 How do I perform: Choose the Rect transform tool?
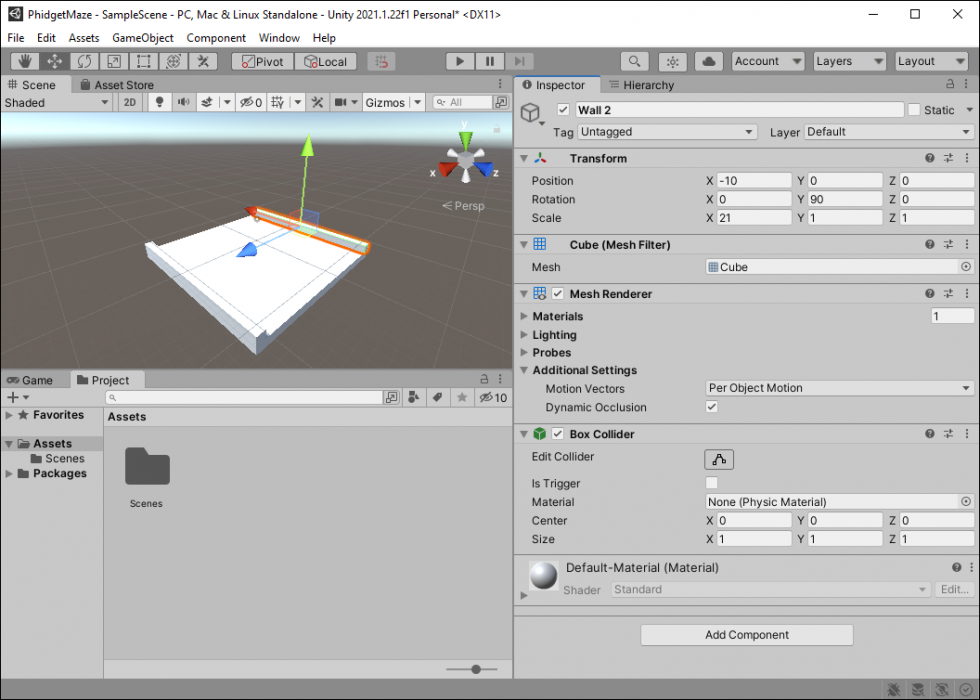[x=143, y=62]
